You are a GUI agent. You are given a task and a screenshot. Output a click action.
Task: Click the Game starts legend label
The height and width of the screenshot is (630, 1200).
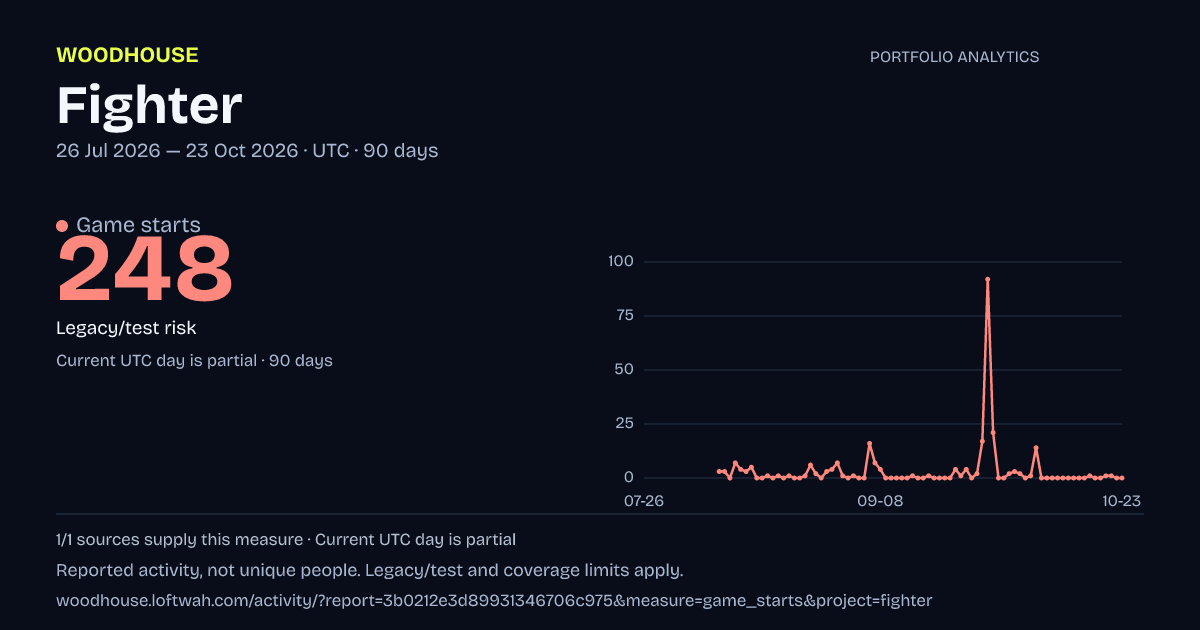[138, 225]
